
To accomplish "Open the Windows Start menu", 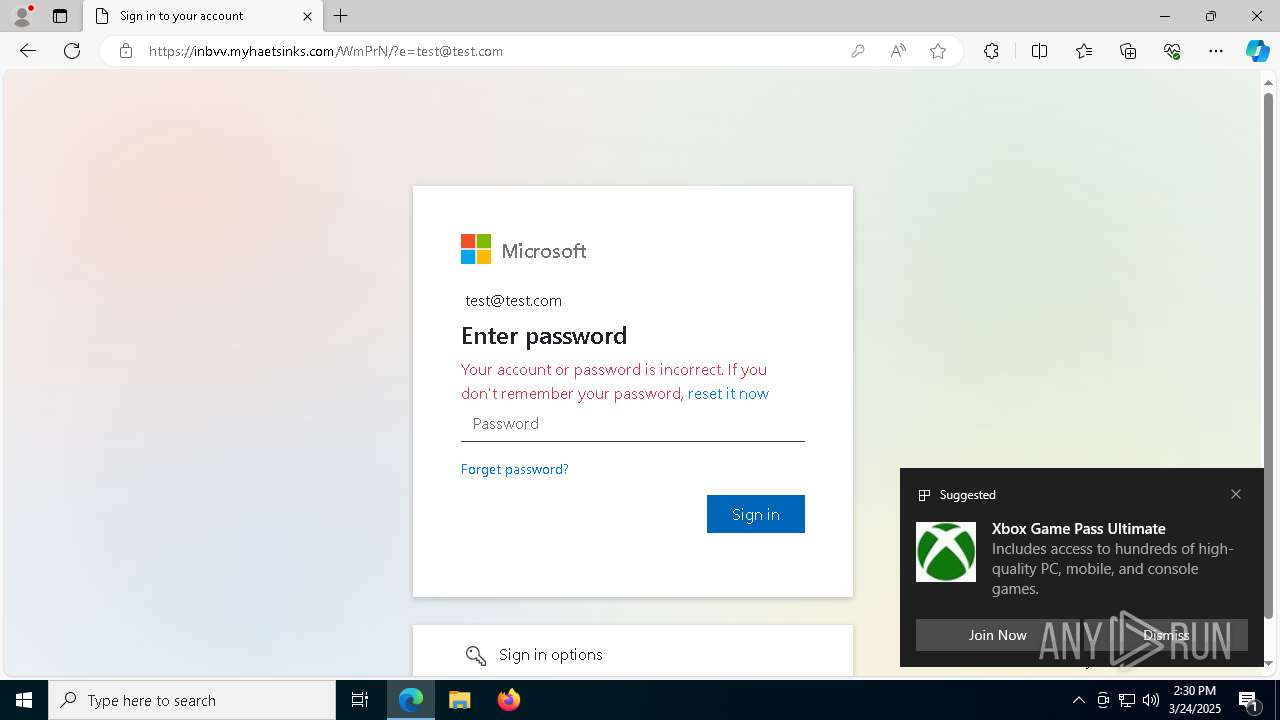I will pos(24,700).
